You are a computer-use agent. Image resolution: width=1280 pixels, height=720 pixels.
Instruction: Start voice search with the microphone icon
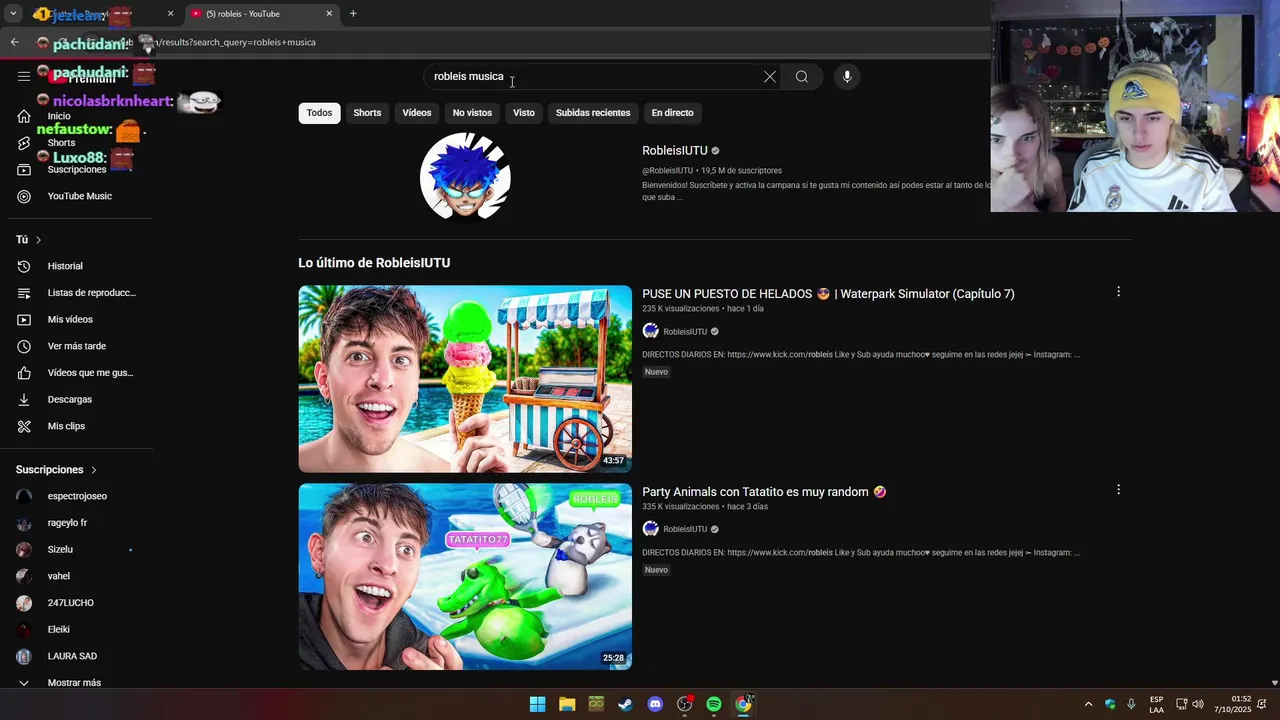847,77
